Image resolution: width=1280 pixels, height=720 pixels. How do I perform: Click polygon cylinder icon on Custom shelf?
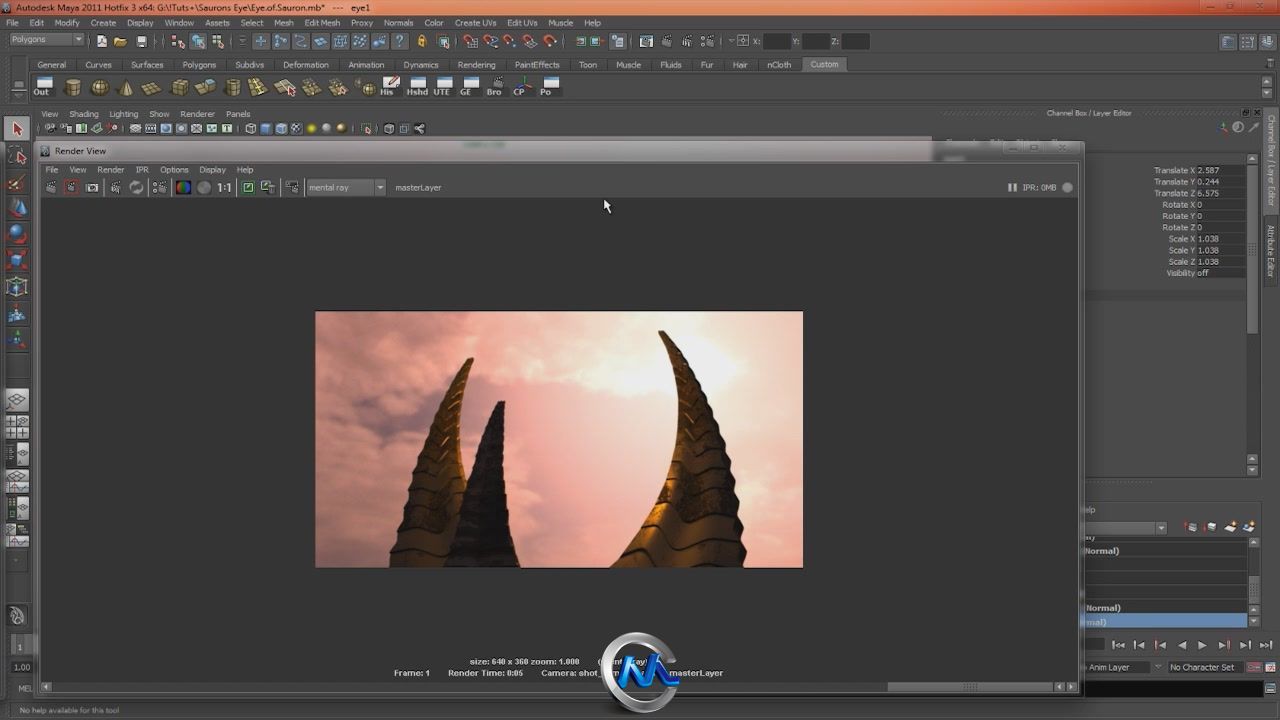[x=73, y=87]
